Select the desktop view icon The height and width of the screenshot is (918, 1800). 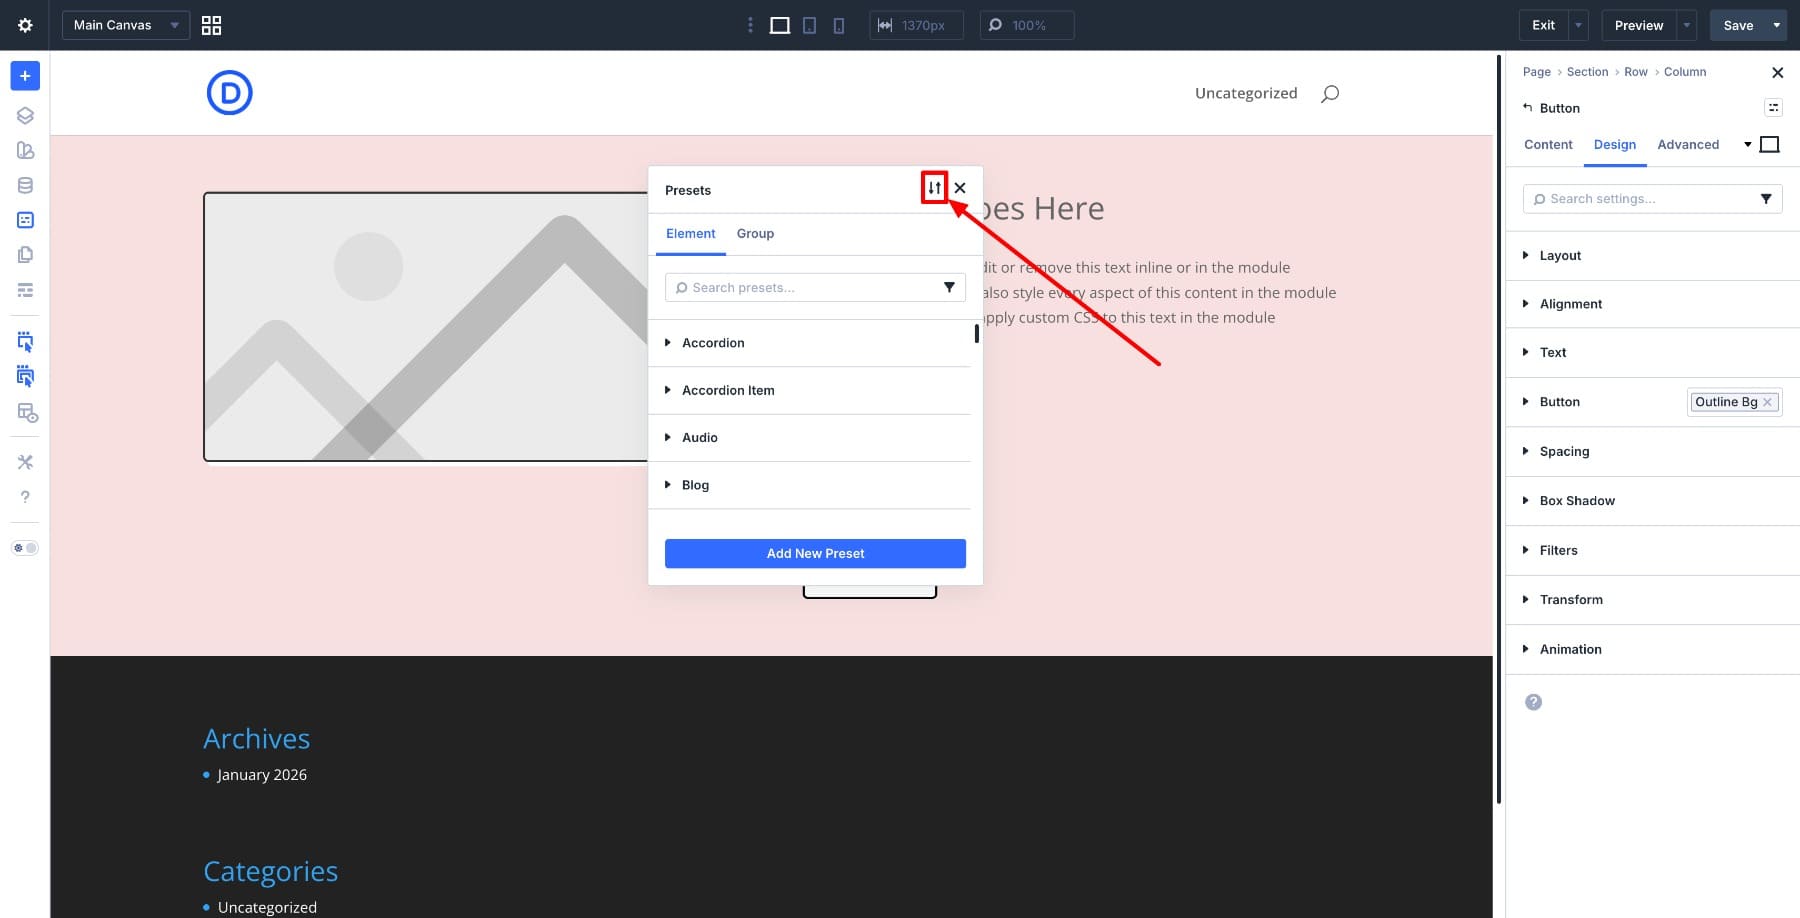779,26
